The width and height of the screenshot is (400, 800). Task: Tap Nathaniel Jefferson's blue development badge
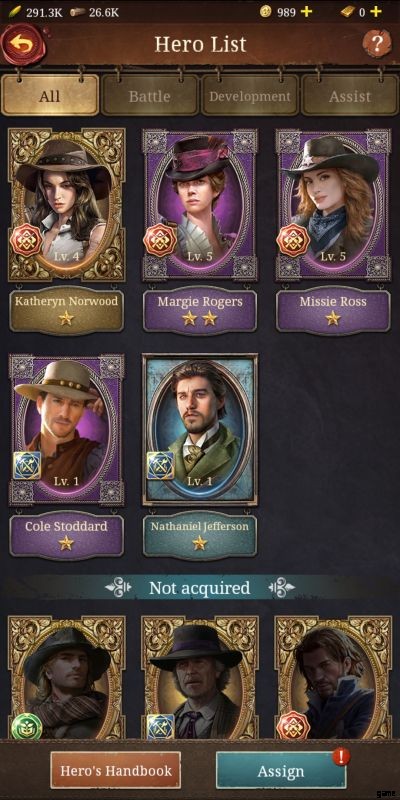(x=160, y=465)
